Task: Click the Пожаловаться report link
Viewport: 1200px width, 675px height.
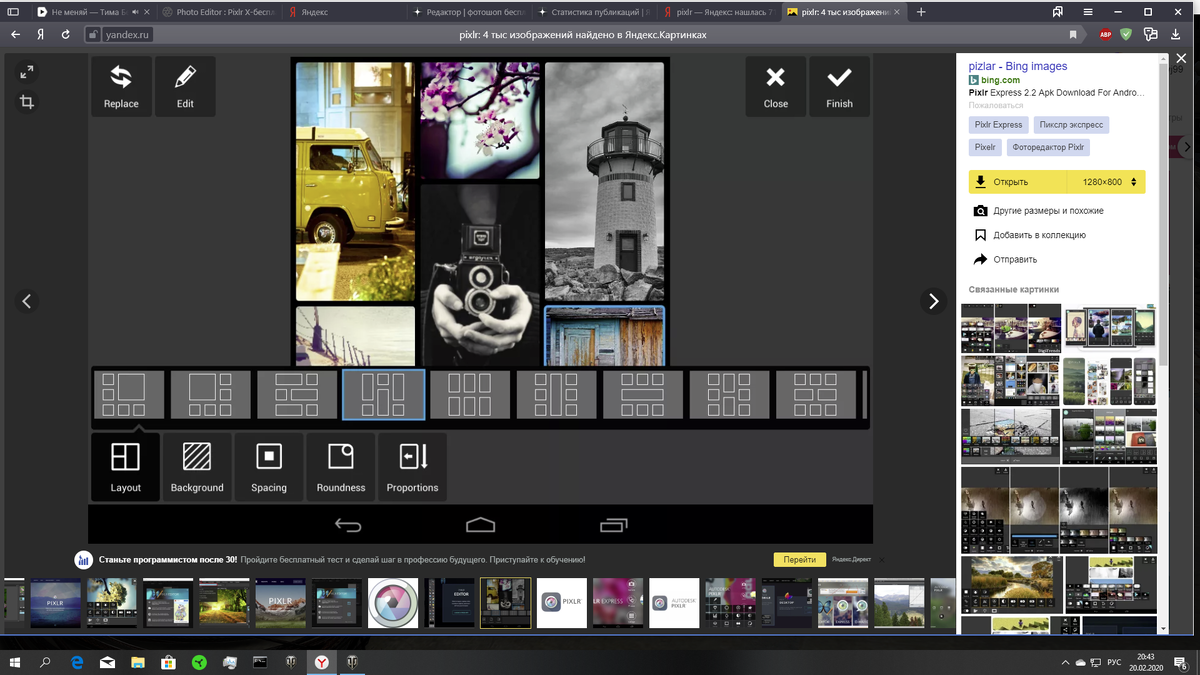Action: pyautogui.click(x=996, y=104)
